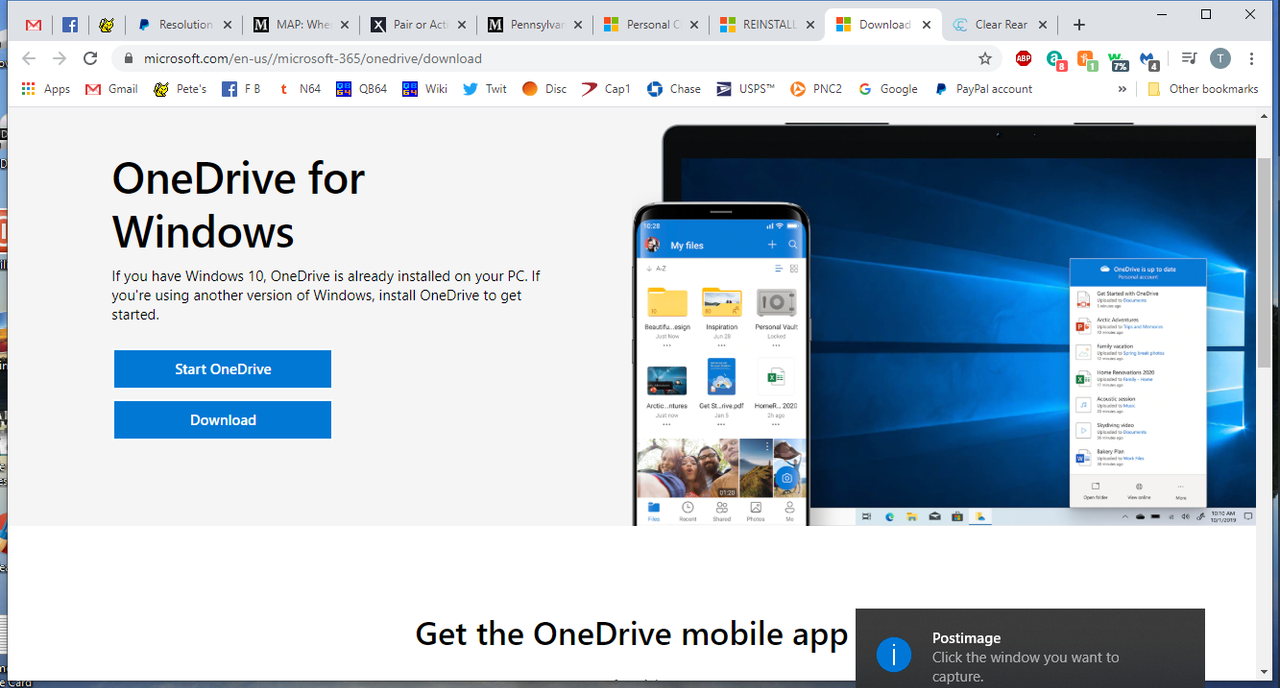Open the Cap1 bookmark
The width and height of the screenshot is (1280, 688).
point(606,89)
